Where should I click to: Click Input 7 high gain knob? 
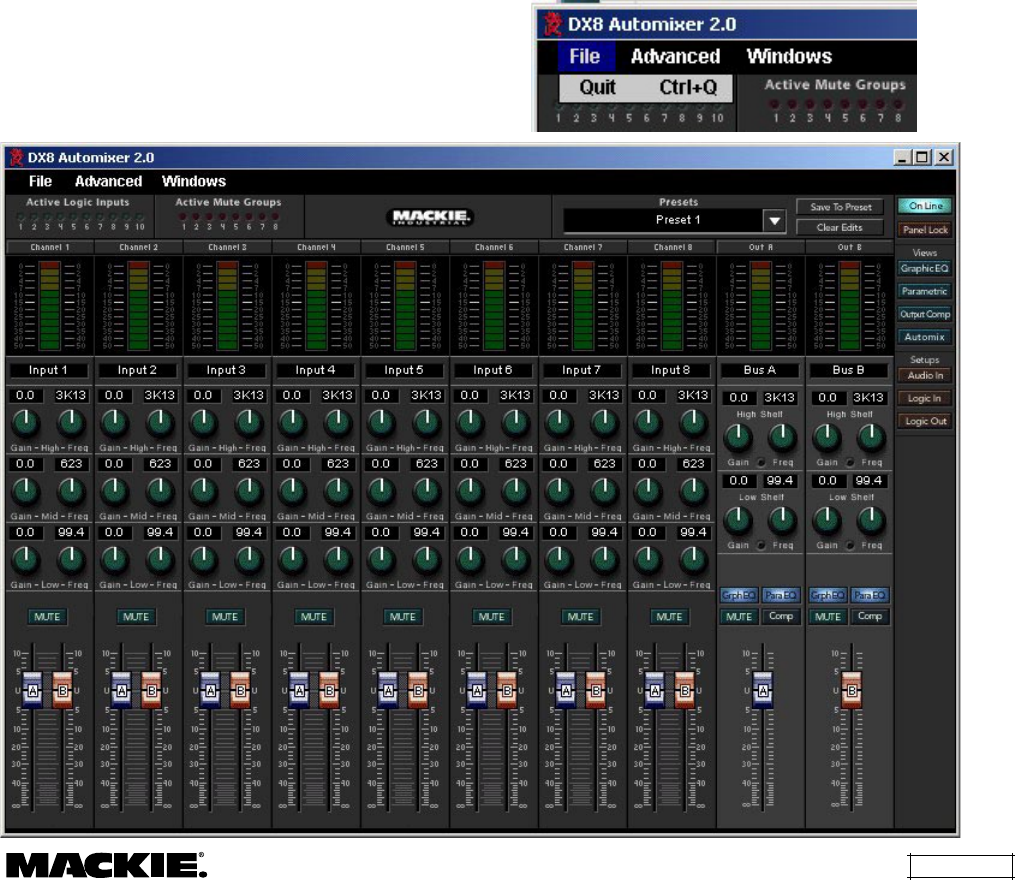tap(558, 423)
